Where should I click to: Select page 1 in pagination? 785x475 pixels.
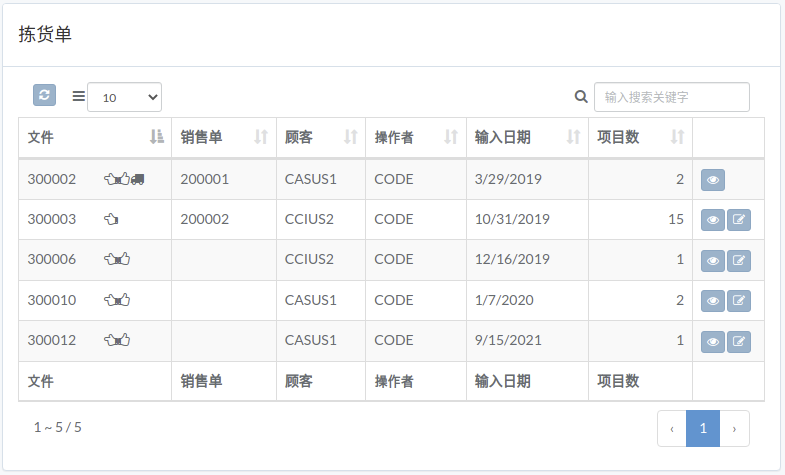pyautogui.click(x=703, y=428)
